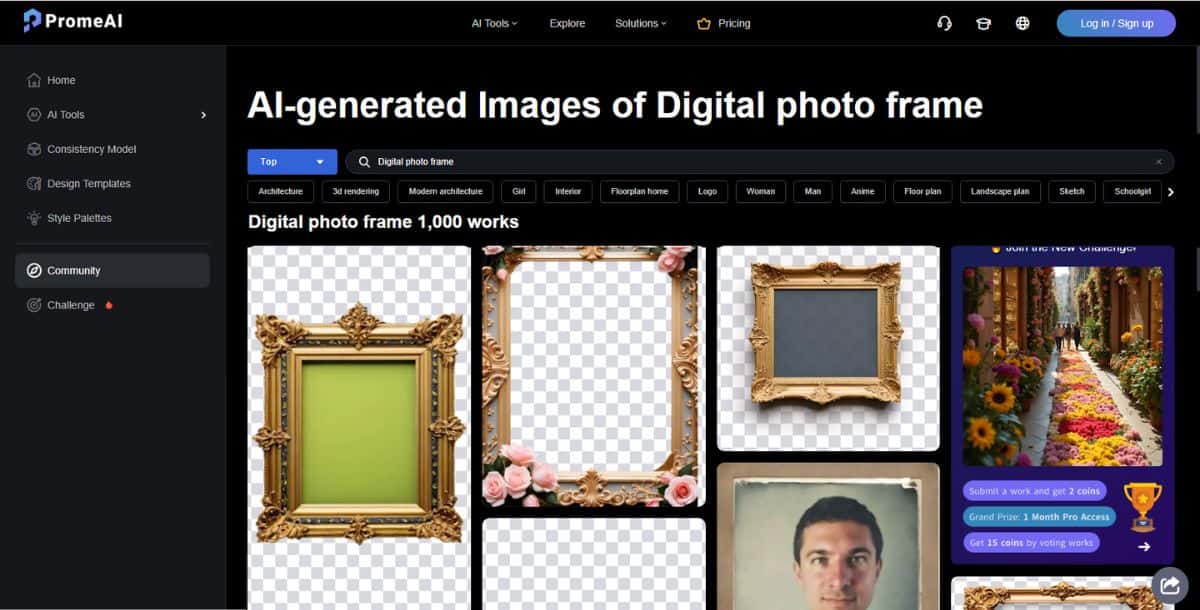Expand AI Tools sidebar chevron
This screenshot has height=610, width=1200.
(203, 115)
